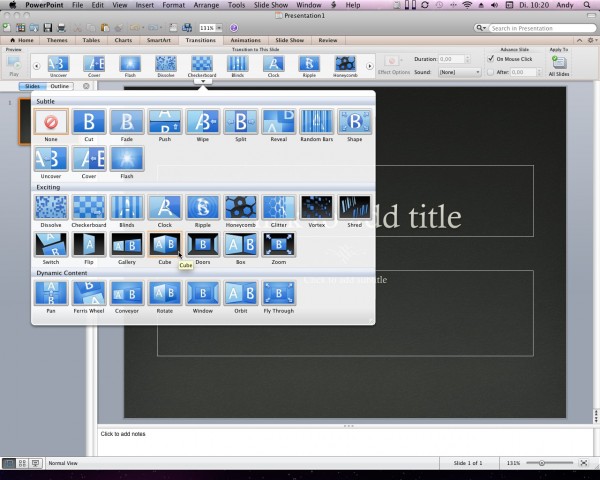Screen dimensions: 600x480
Task: Toggle the On Mouse Click checkbox
Action: [x=491, y=59]
